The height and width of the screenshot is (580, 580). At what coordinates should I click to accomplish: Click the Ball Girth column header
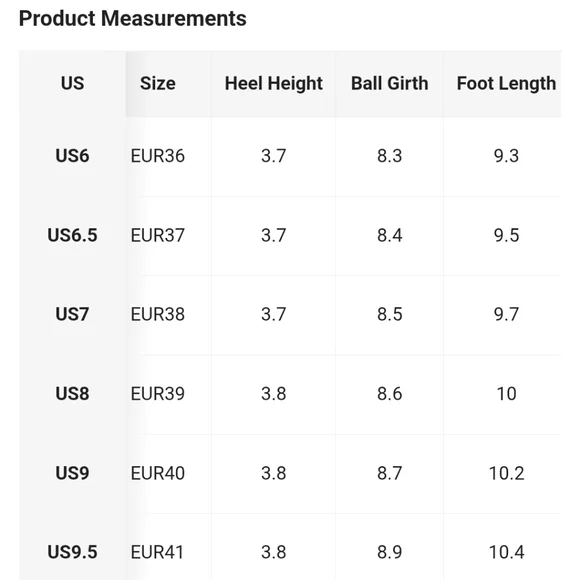pos(390,83)
